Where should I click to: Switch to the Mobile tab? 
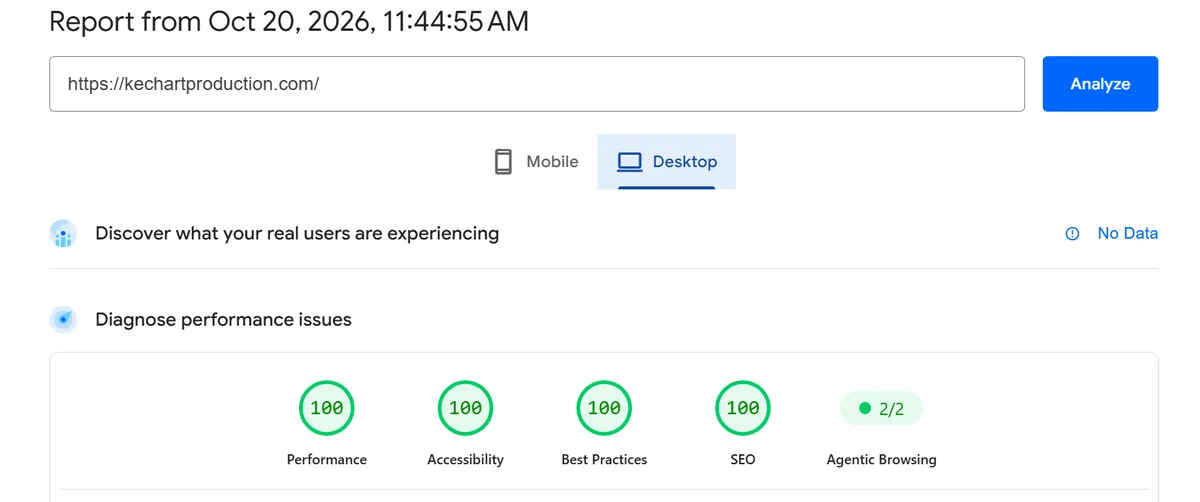[536, 161]
